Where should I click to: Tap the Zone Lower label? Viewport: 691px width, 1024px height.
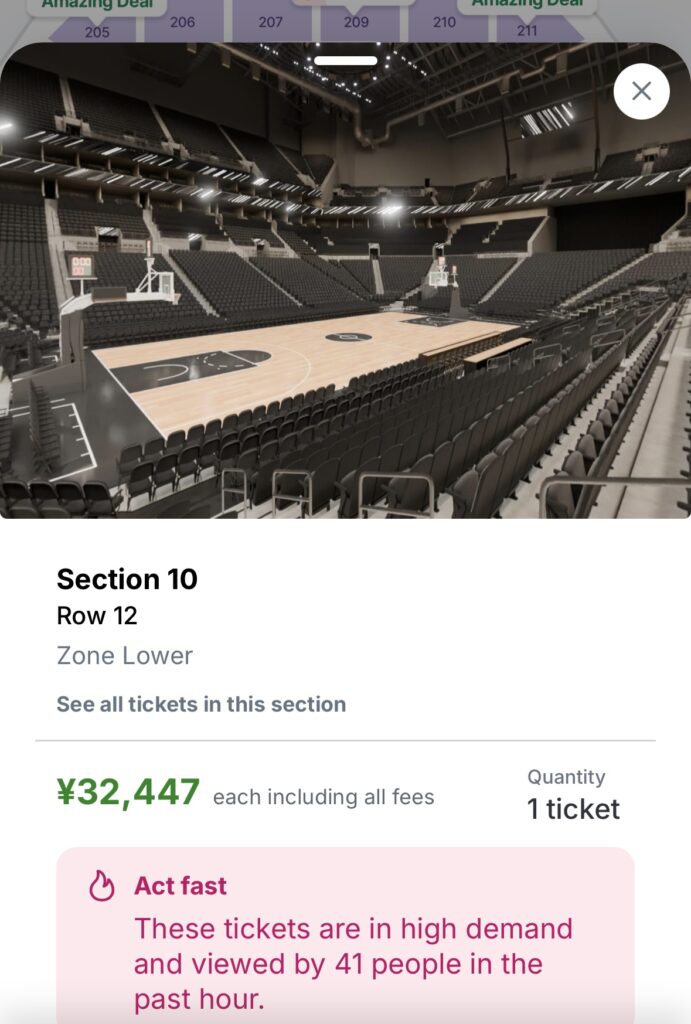click(124, 656)
